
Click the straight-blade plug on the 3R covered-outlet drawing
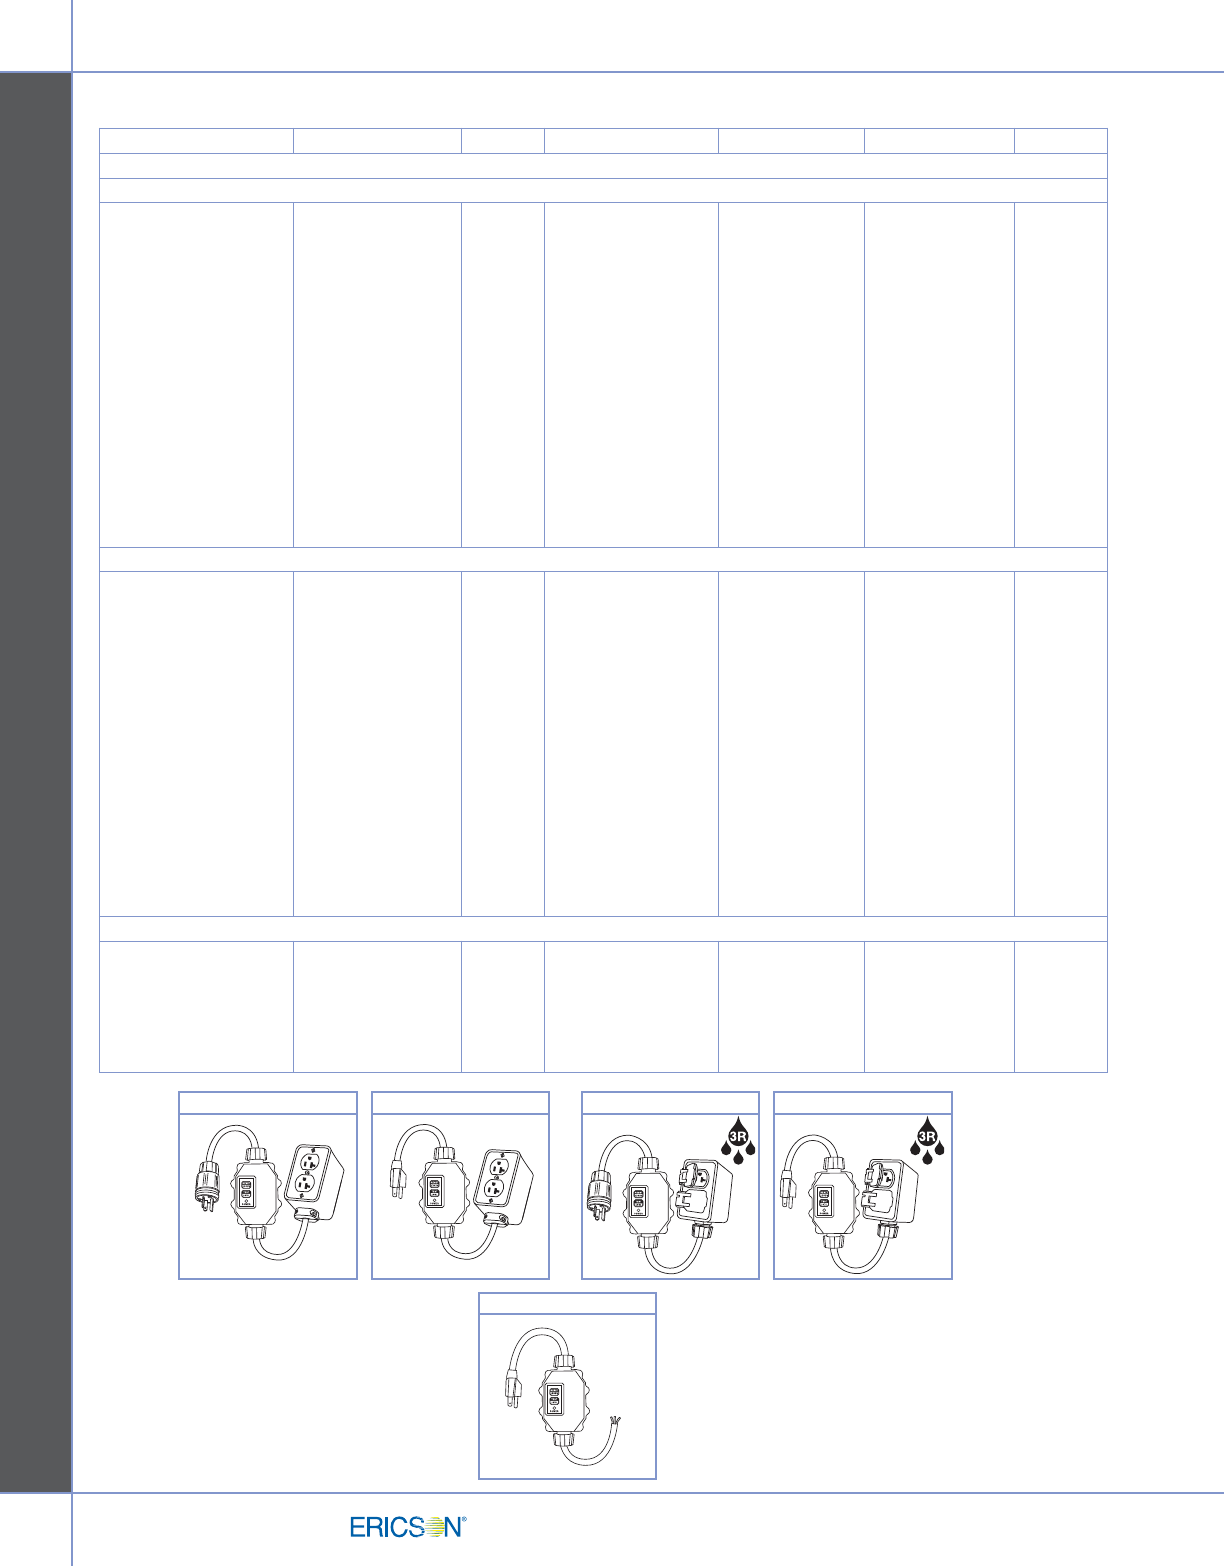(788, 1187)
